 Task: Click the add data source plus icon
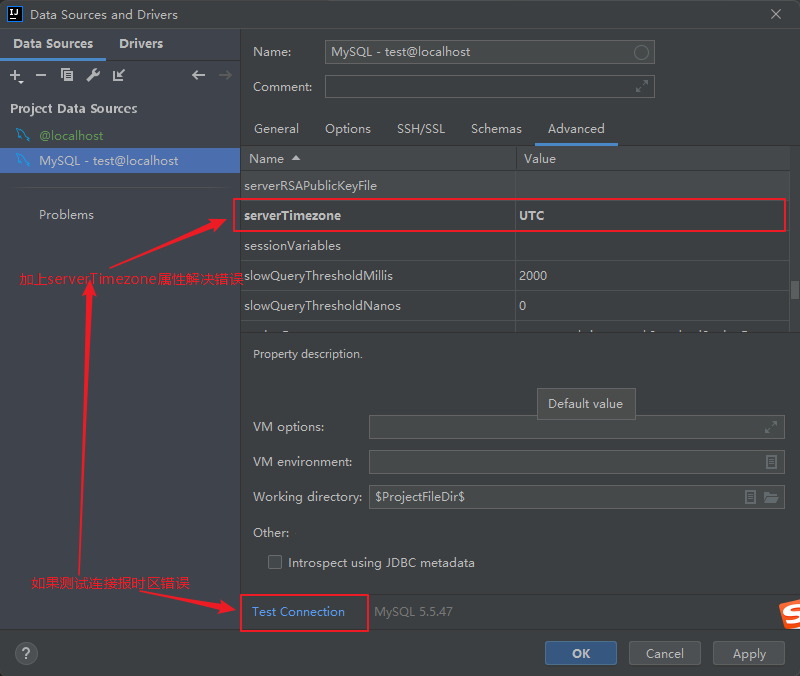click(16, 76)
